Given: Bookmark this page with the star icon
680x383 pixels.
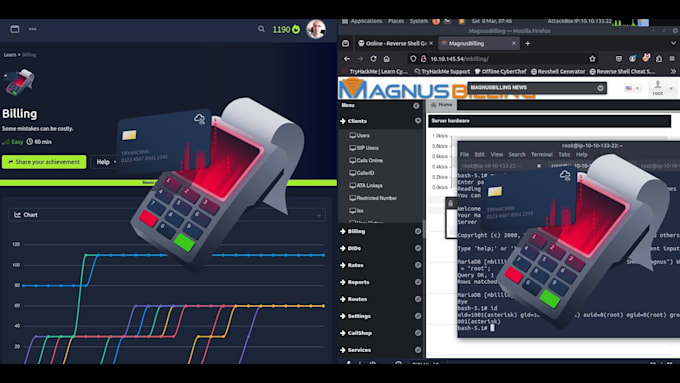Looking at the screenshot, I should (592, 59).
